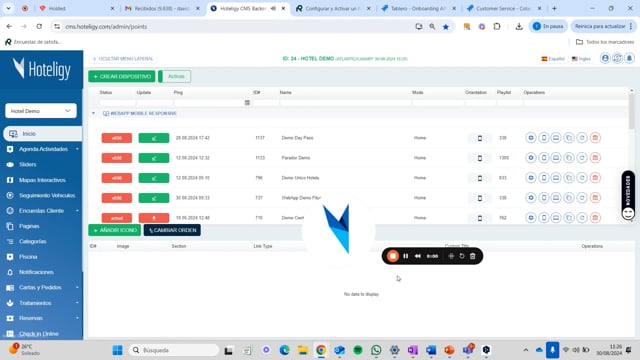Reload the page
640x360 pixels.
point(39,27)
